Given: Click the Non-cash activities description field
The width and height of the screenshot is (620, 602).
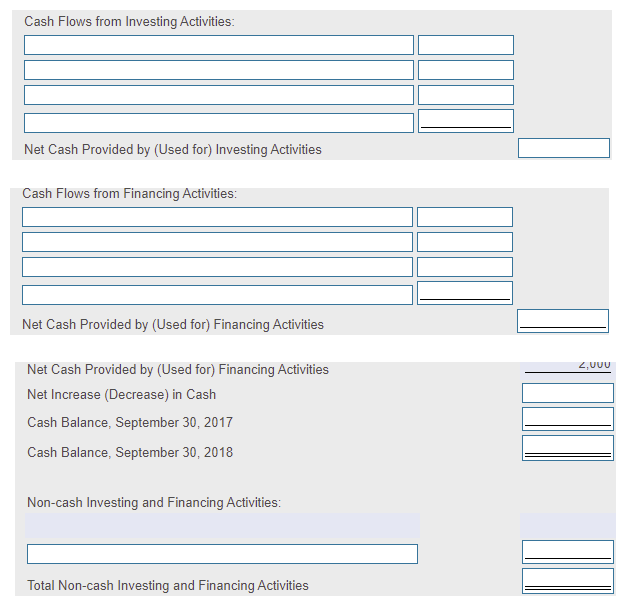Looking at the screenshot, I should (222, 554).
